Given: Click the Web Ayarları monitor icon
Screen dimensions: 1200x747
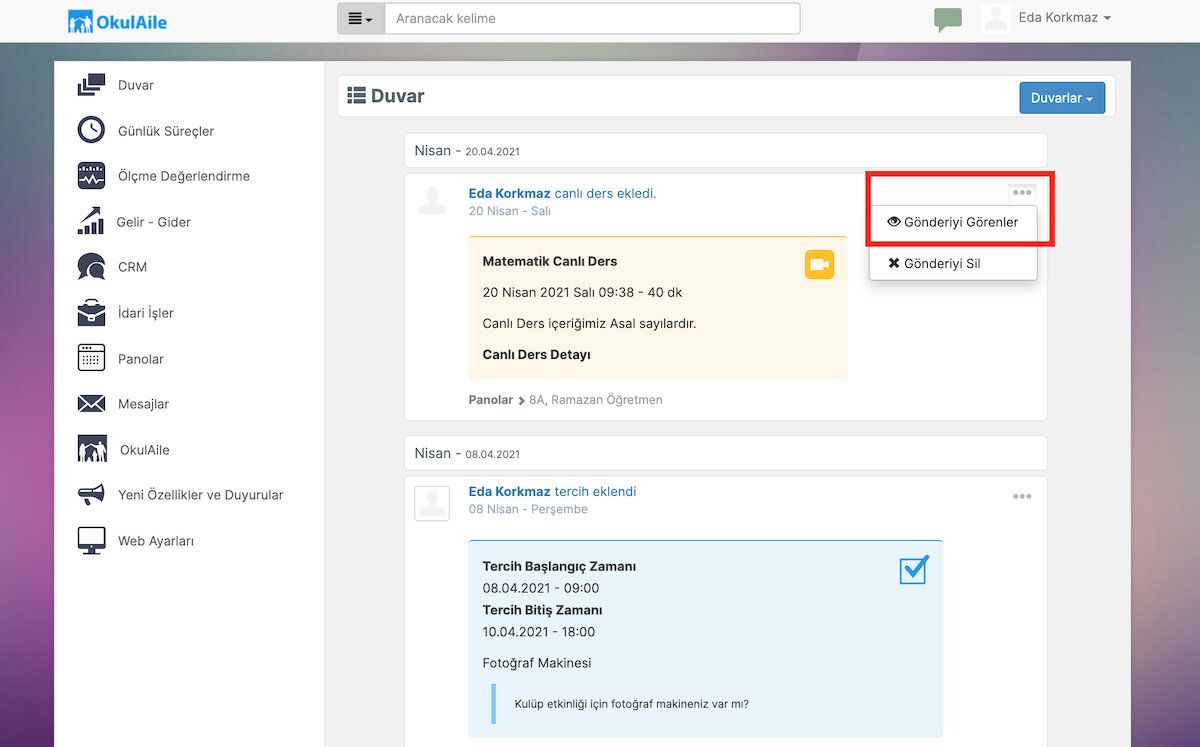Looking at the screenshot, I should point(91,540).
